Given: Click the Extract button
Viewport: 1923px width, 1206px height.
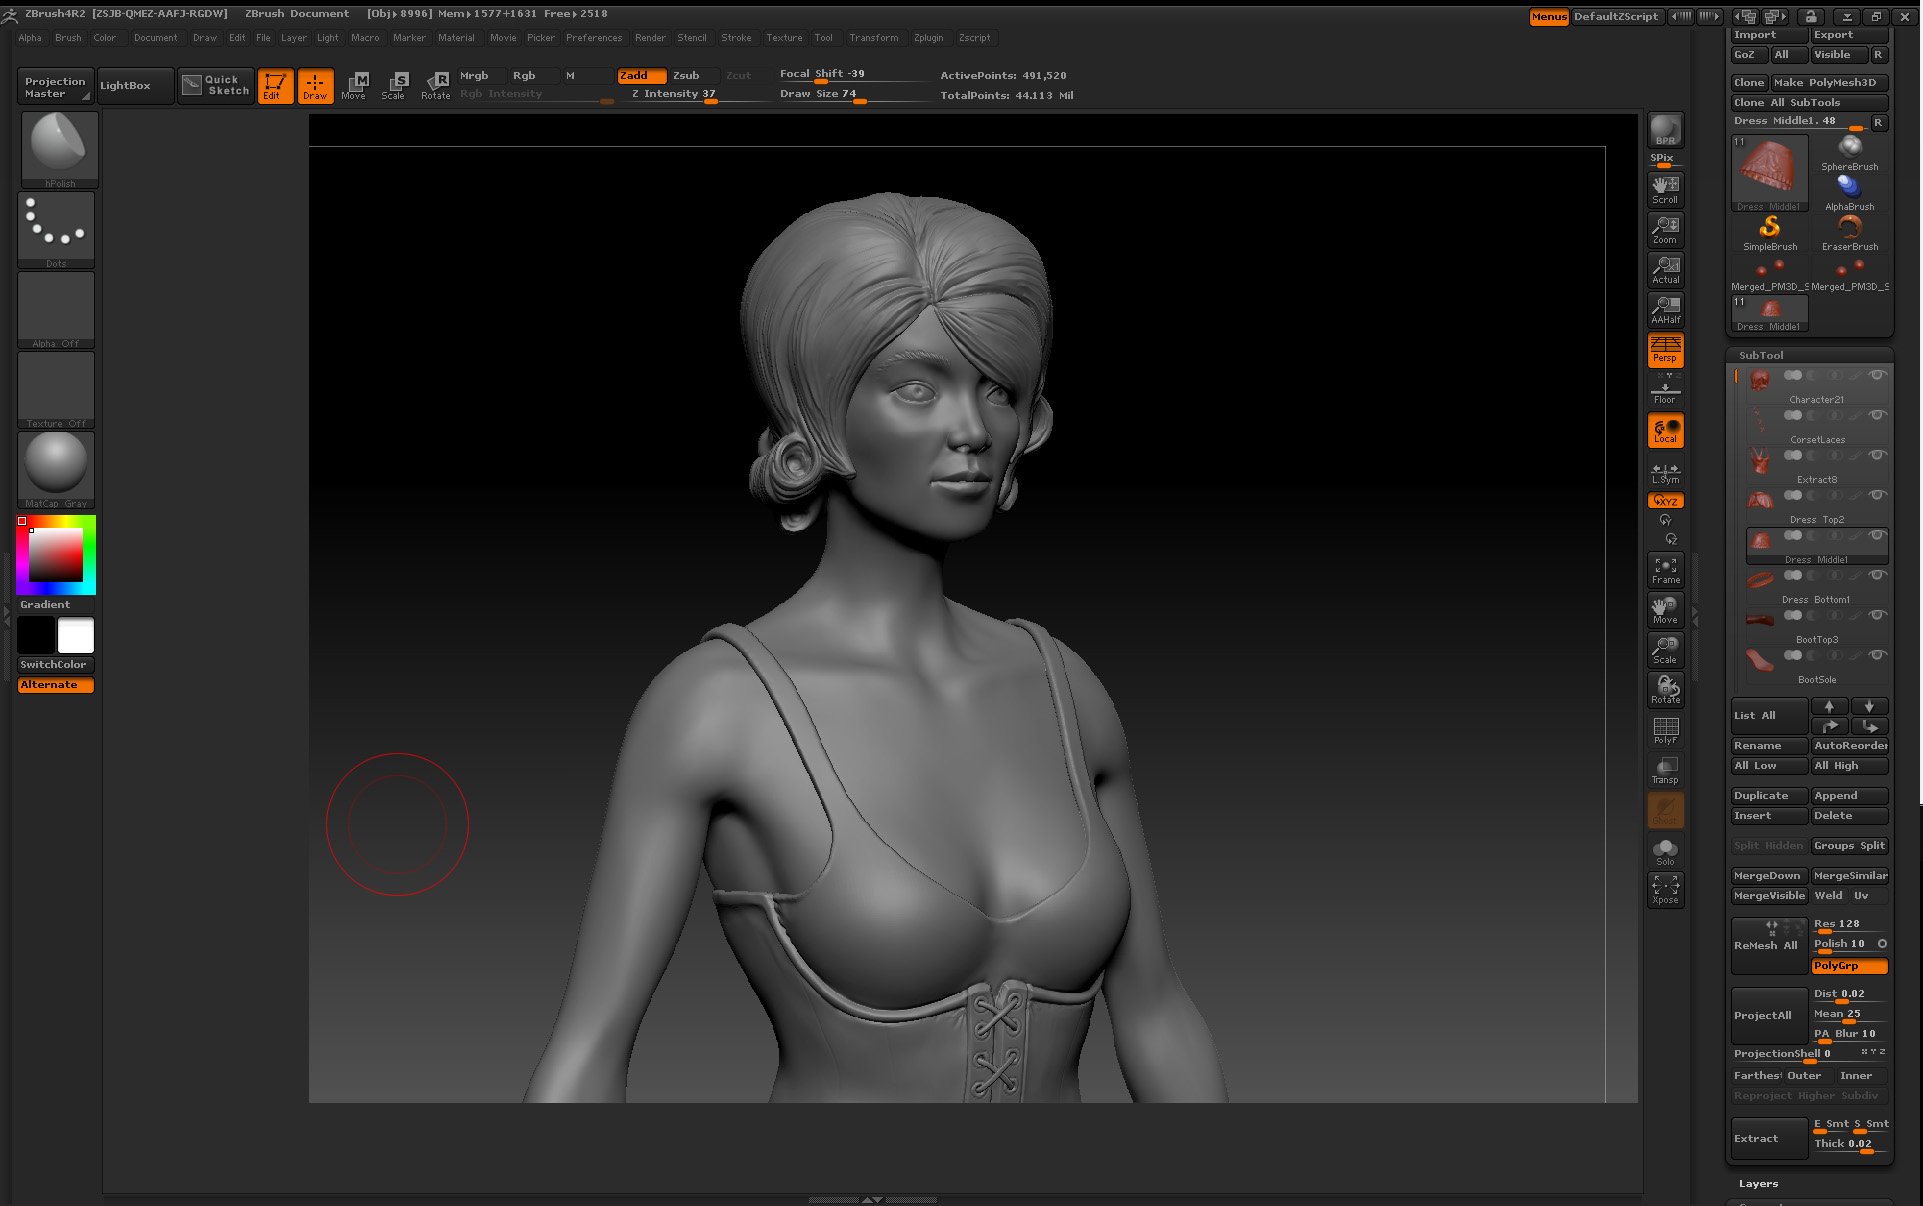Looking at the screenshot, I should (1768, 1139).
